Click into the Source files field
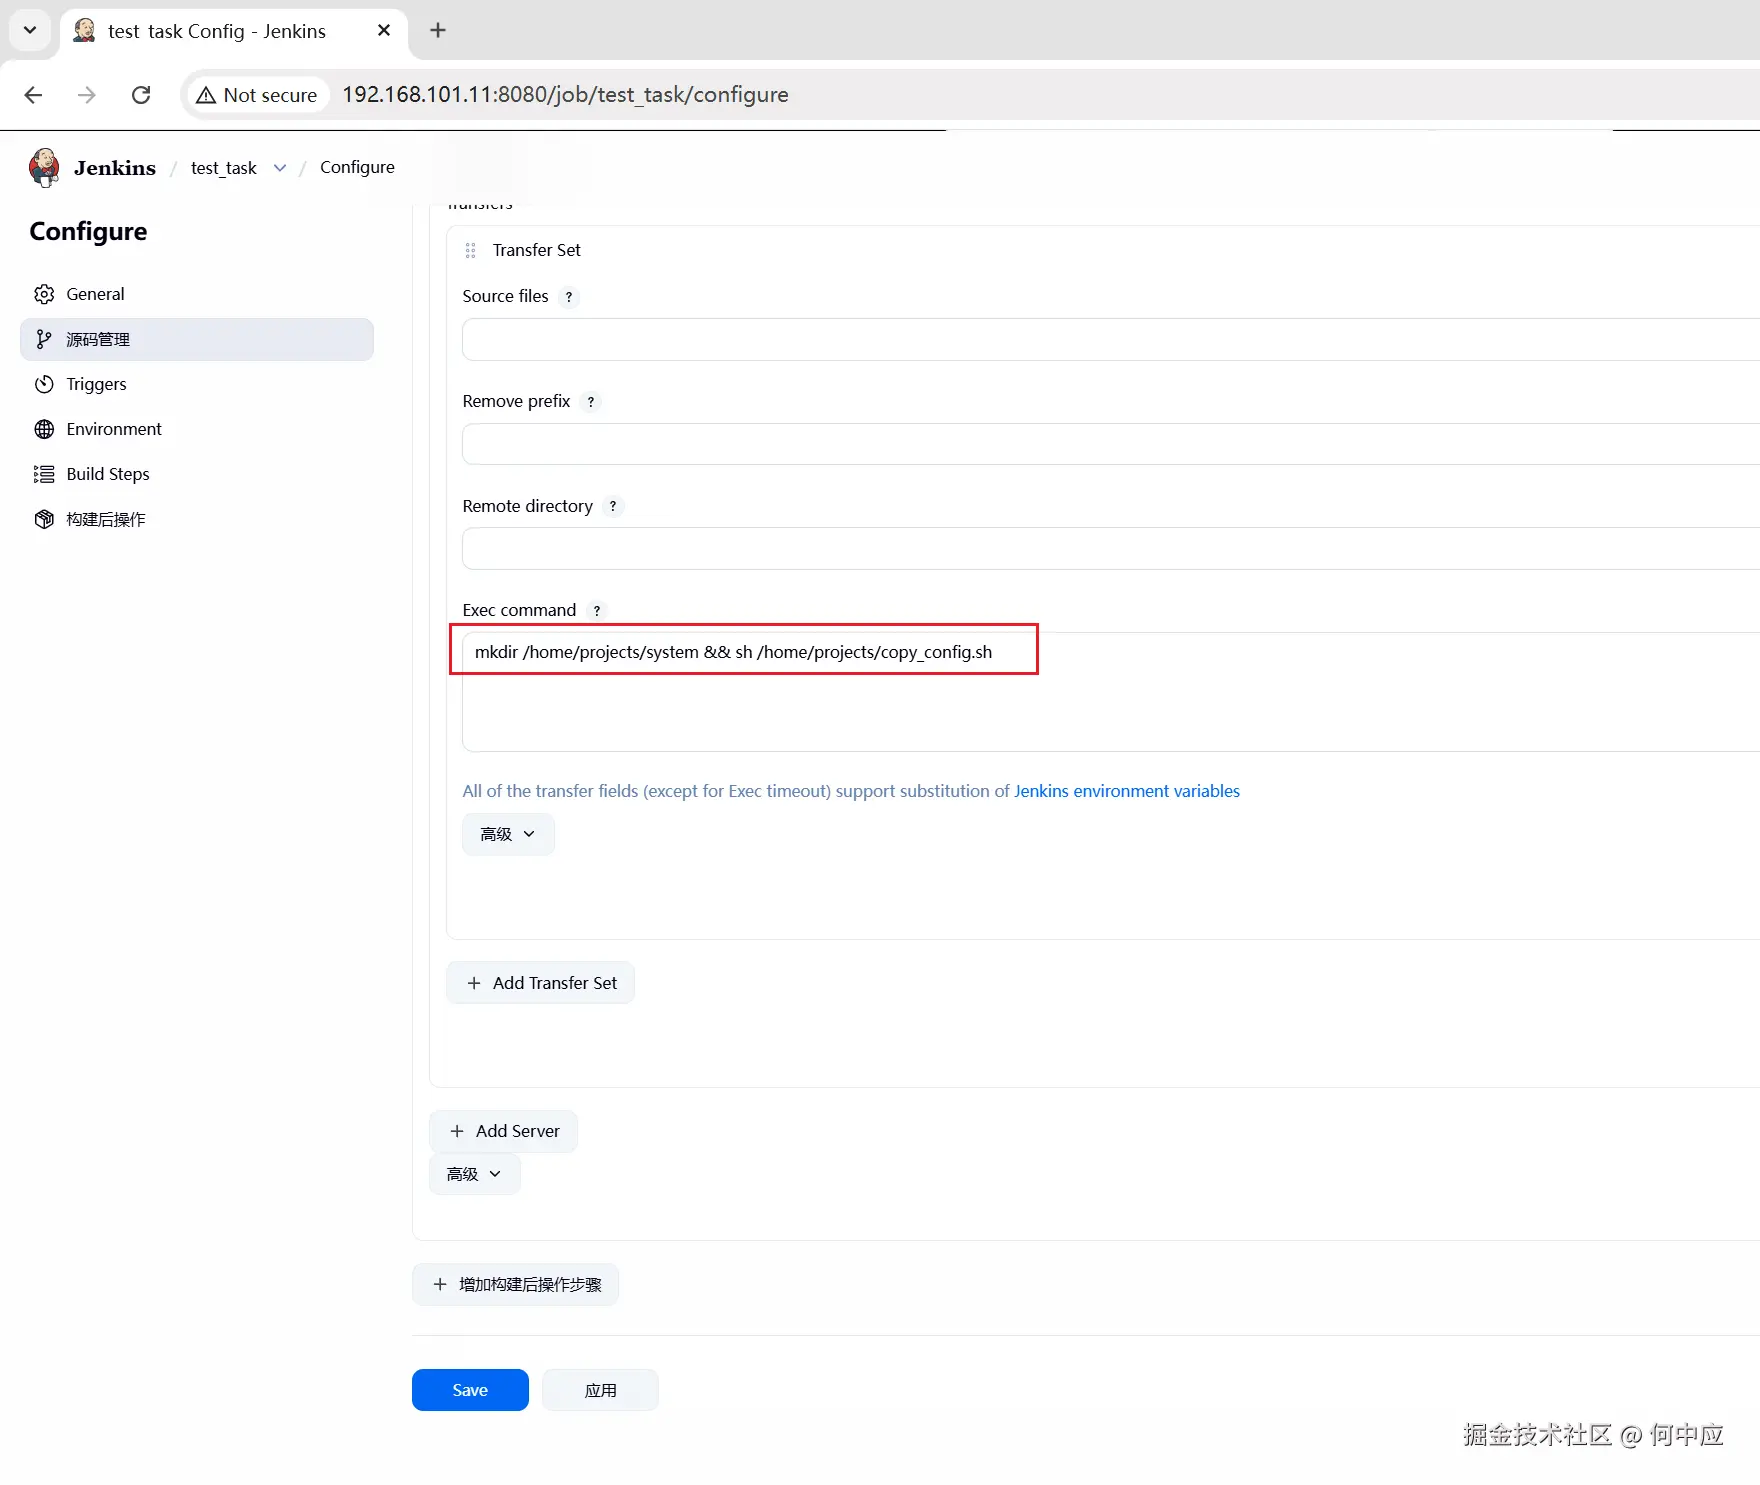The image size is (1760, 1485). [x=1111, y=339]
